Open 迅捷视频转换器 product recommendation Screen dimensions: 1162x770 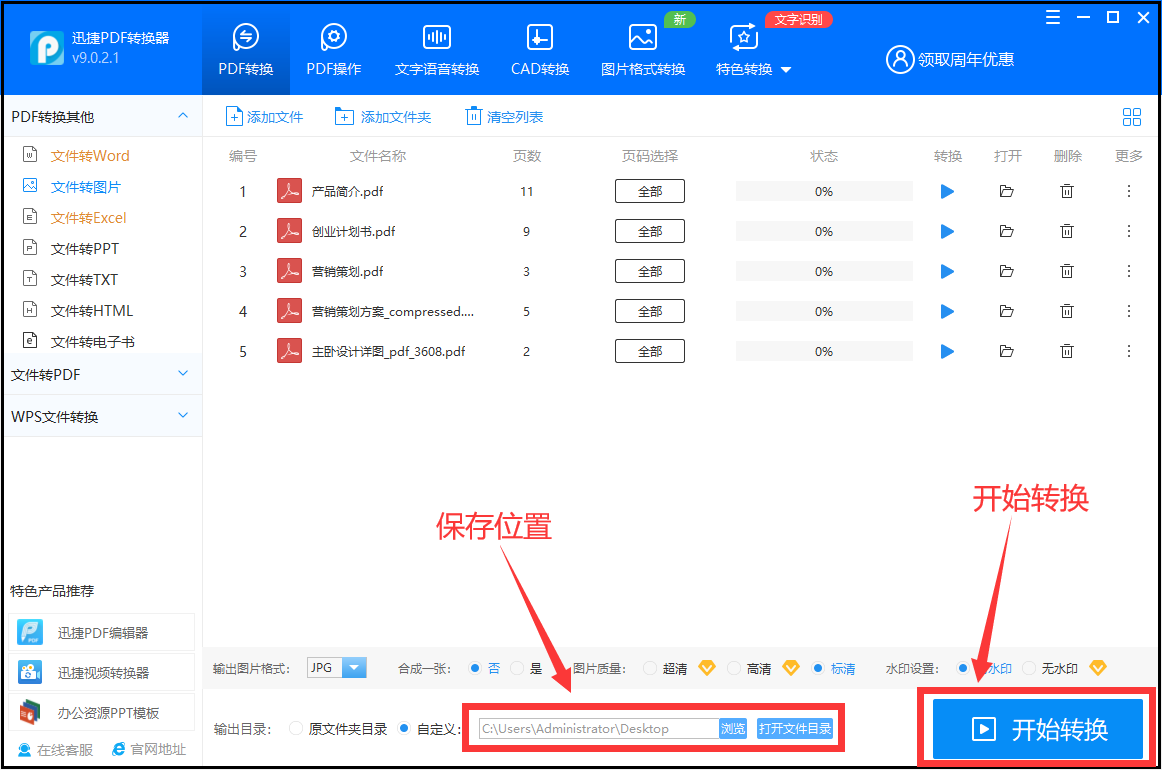click(102, 673)
